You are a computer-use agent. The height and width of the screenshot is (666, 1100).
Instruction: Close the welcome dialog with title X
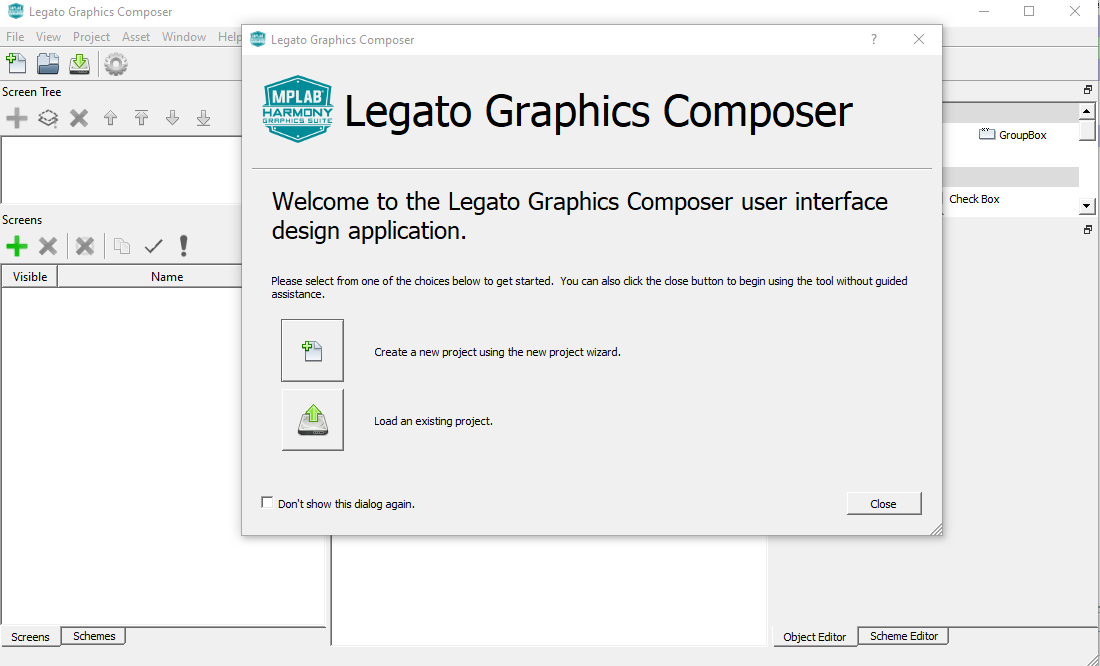coord(919,39)
